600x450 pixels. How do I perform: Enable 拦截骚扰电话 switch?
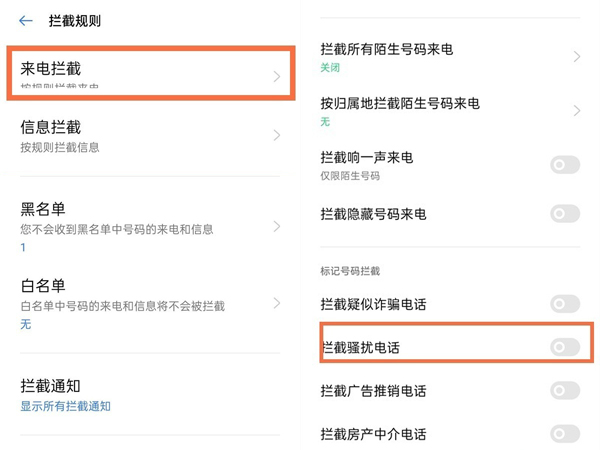pyautogui.click(x=565, y=348)
